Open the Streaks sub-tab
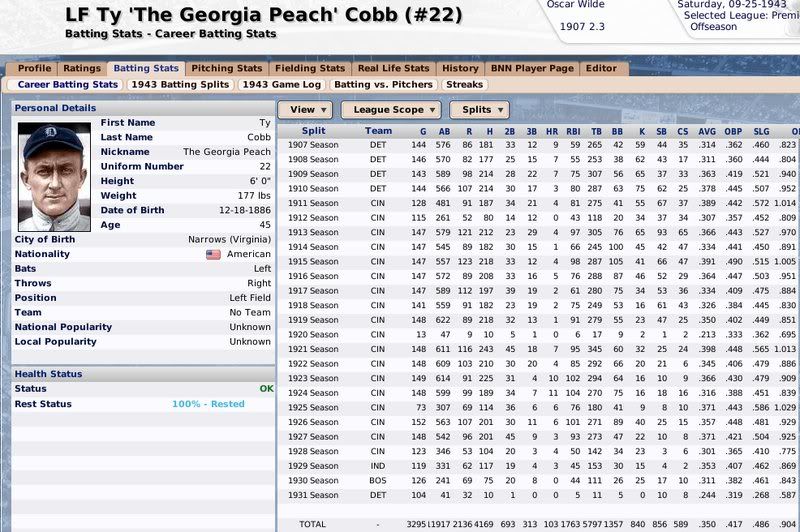The width and height of the screenshot is (800, 532). 463,85
